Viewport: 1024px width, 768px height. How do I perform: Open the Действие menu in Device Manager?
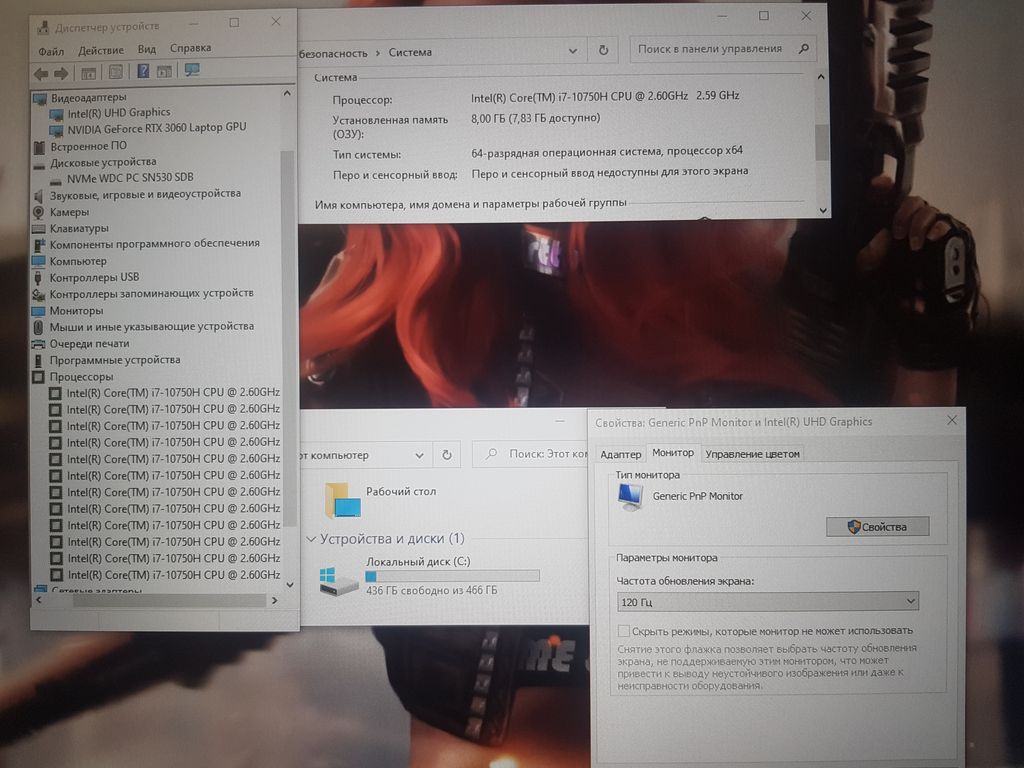click(x=100, y=50)
